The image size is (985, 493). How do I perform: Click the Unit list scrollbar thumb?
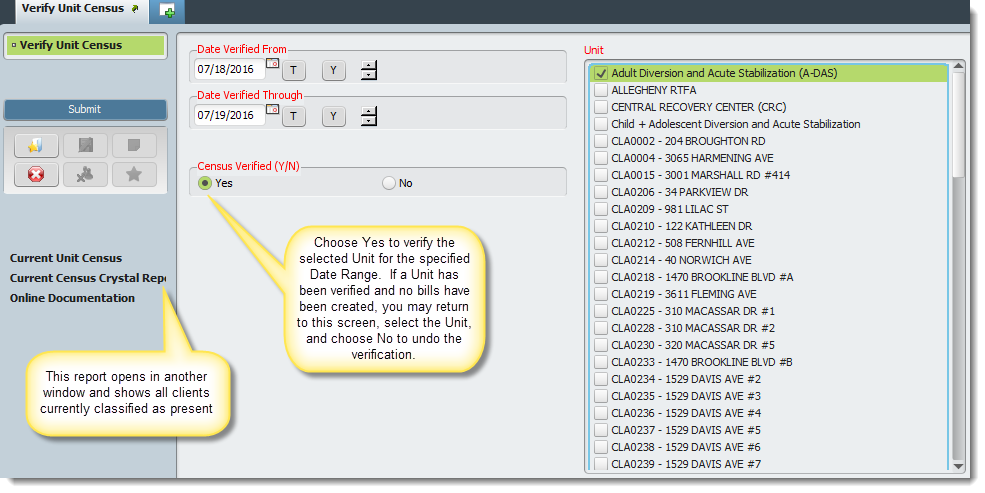[958, 124]
